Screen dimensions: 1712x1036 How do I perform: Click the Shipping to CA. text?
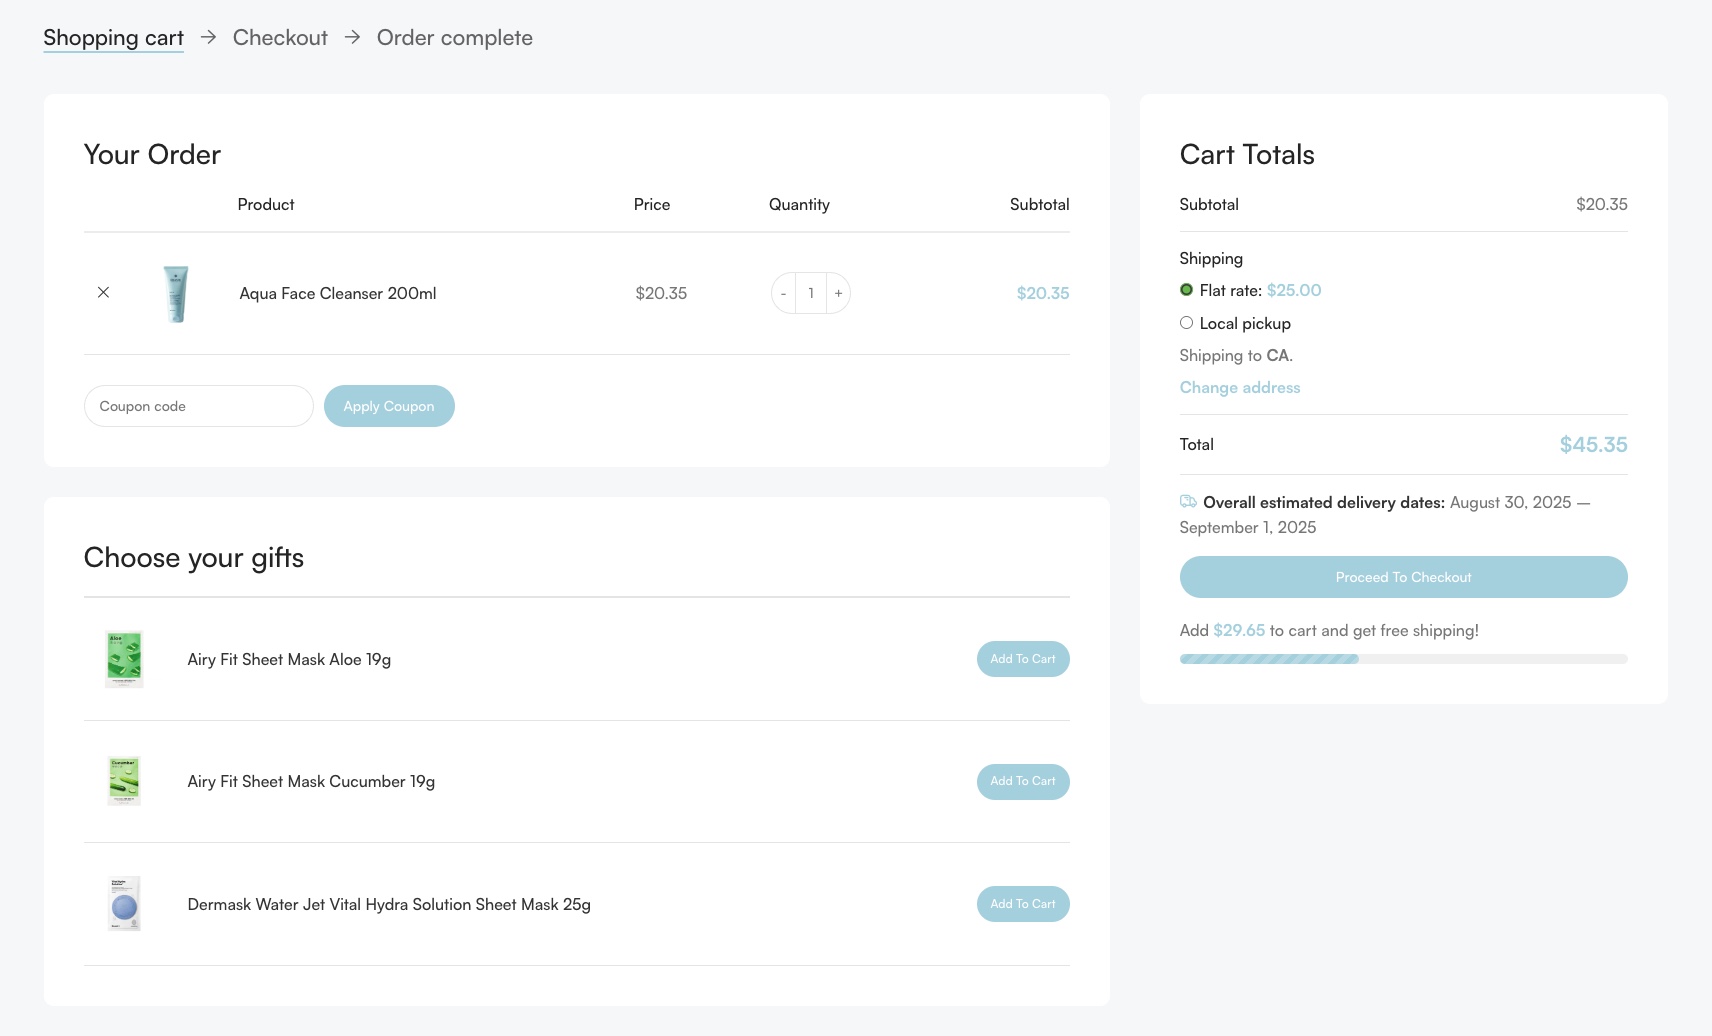[1236, 356]
